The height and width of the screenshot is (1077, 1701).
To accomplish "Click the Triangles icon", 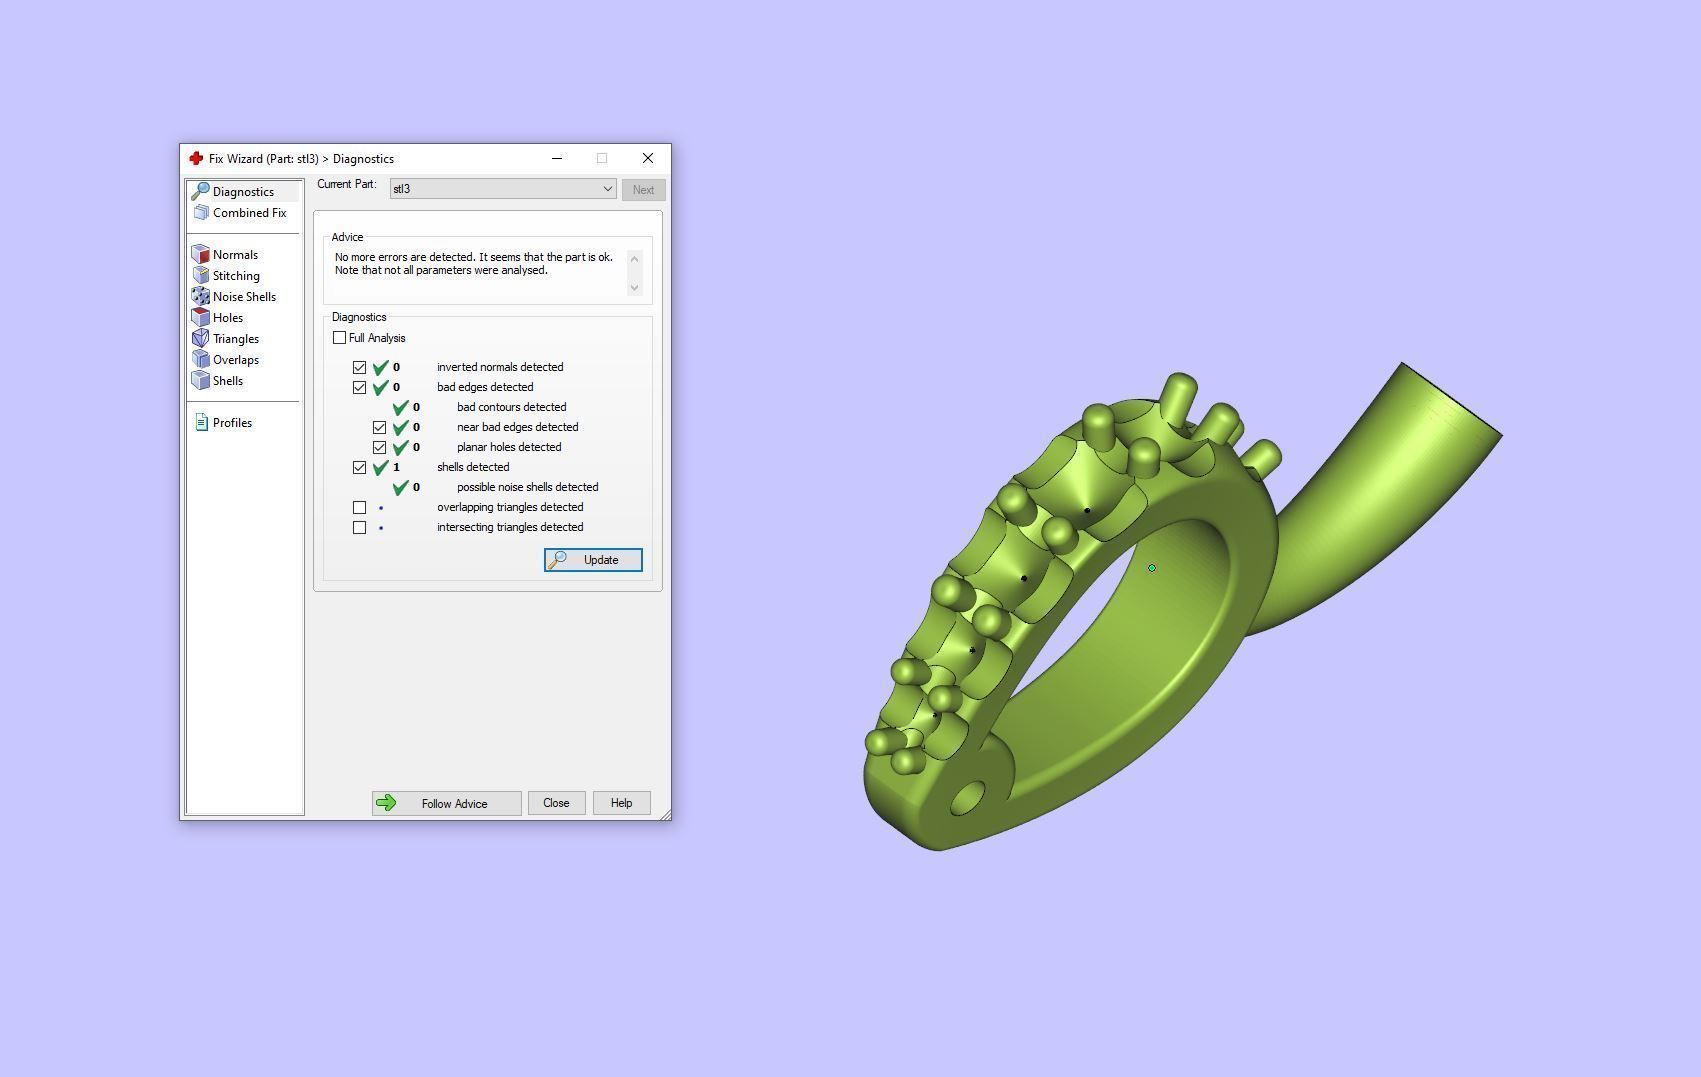I will click(x=201, y=338).
